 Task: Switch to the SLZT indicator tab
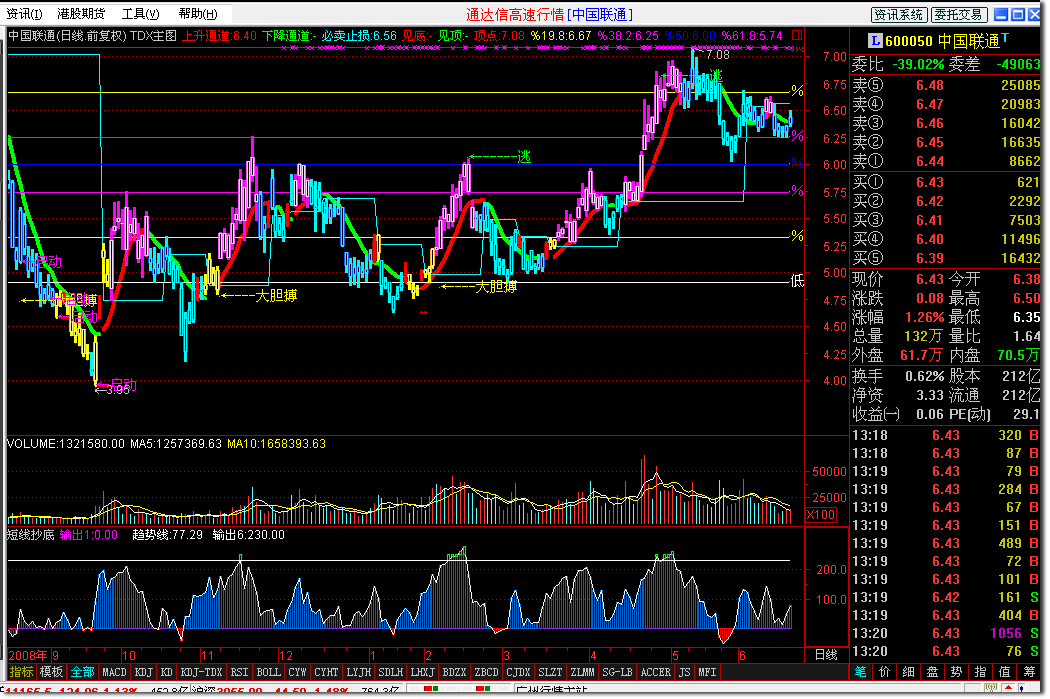[550, 672]
